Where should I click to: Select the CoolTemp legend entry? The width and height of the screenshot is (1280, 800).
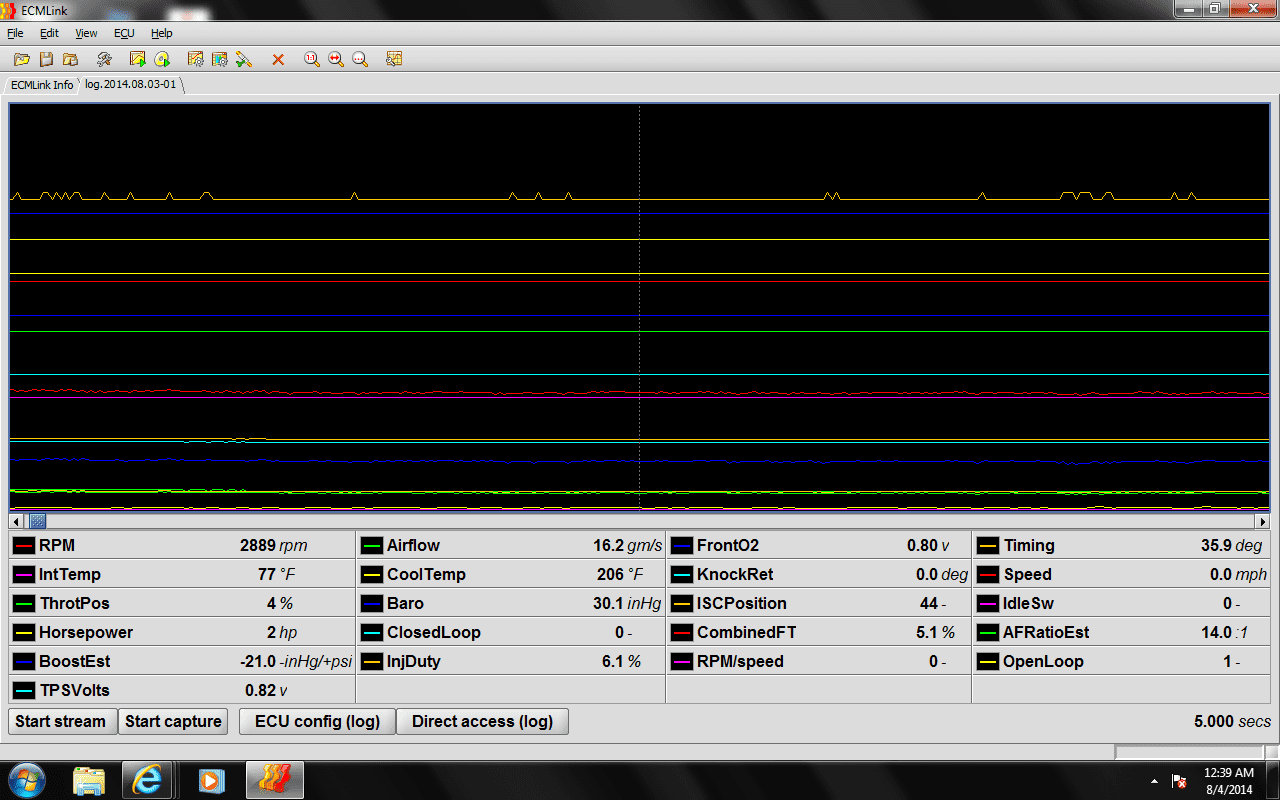pos(511,574)
